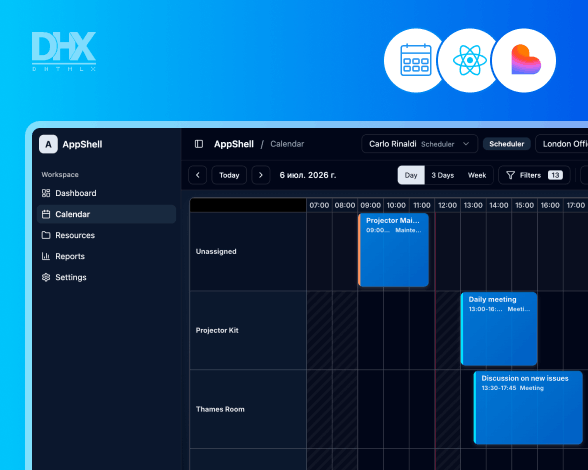588x470 pixels.
Task: Jump to Today
Action: [x=229, y=175]
